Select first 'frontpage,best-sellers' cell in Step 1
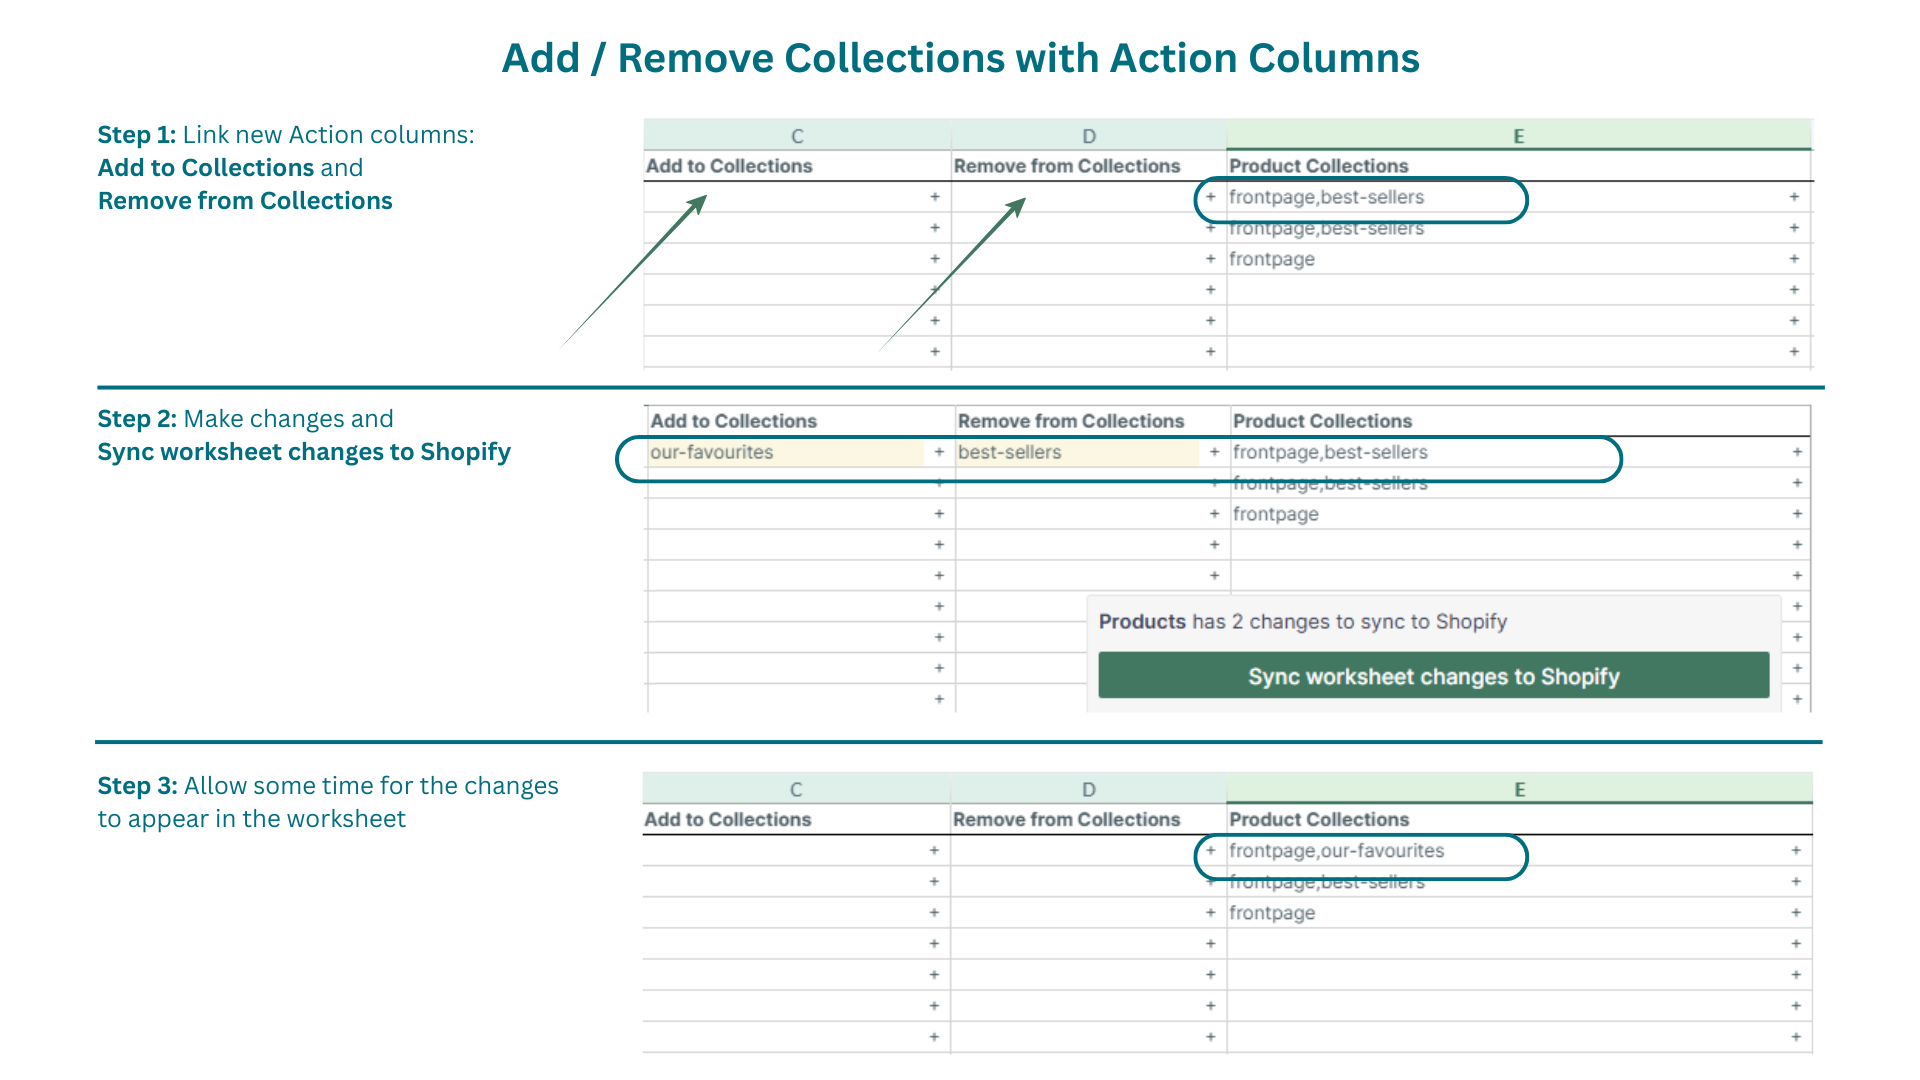1920x1080 pixels. [x=1520, y=197]
